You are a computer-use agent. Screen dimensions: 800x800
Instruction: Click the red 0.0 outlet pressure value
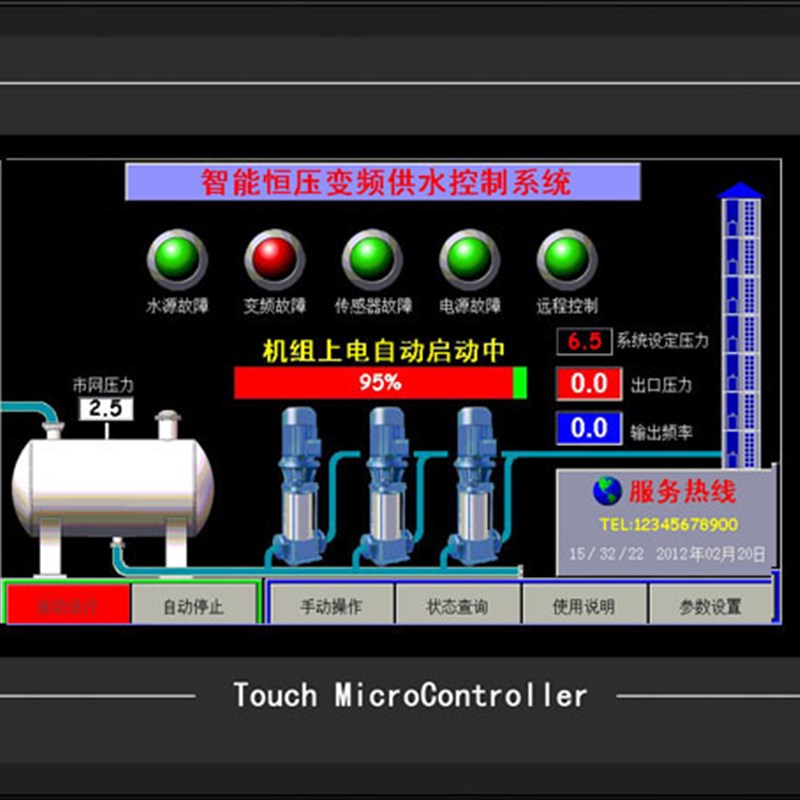(589, 384)
